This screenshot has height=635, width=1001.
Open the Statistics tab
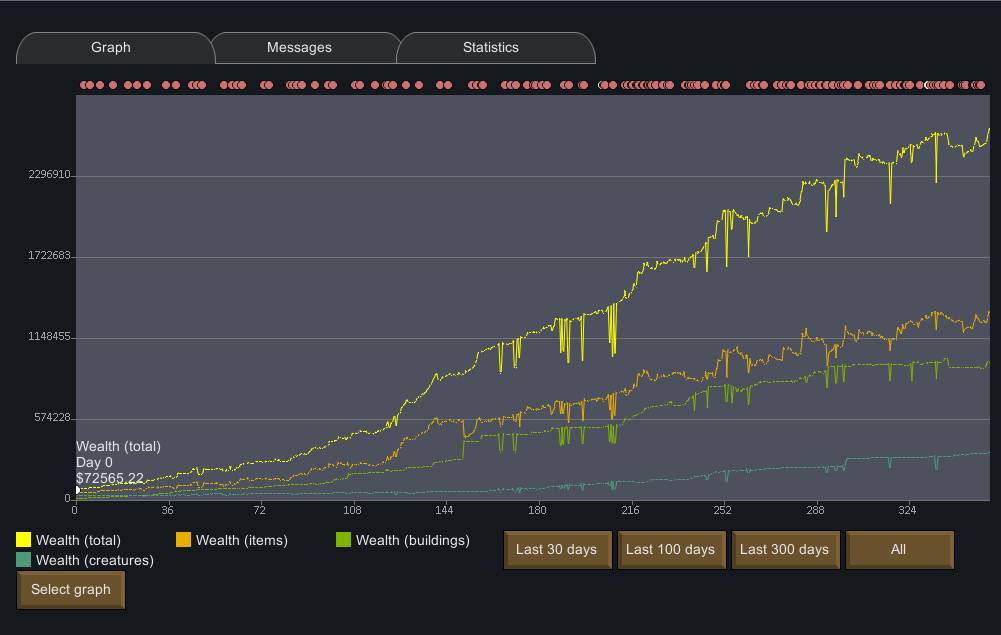tap(495, 48)
